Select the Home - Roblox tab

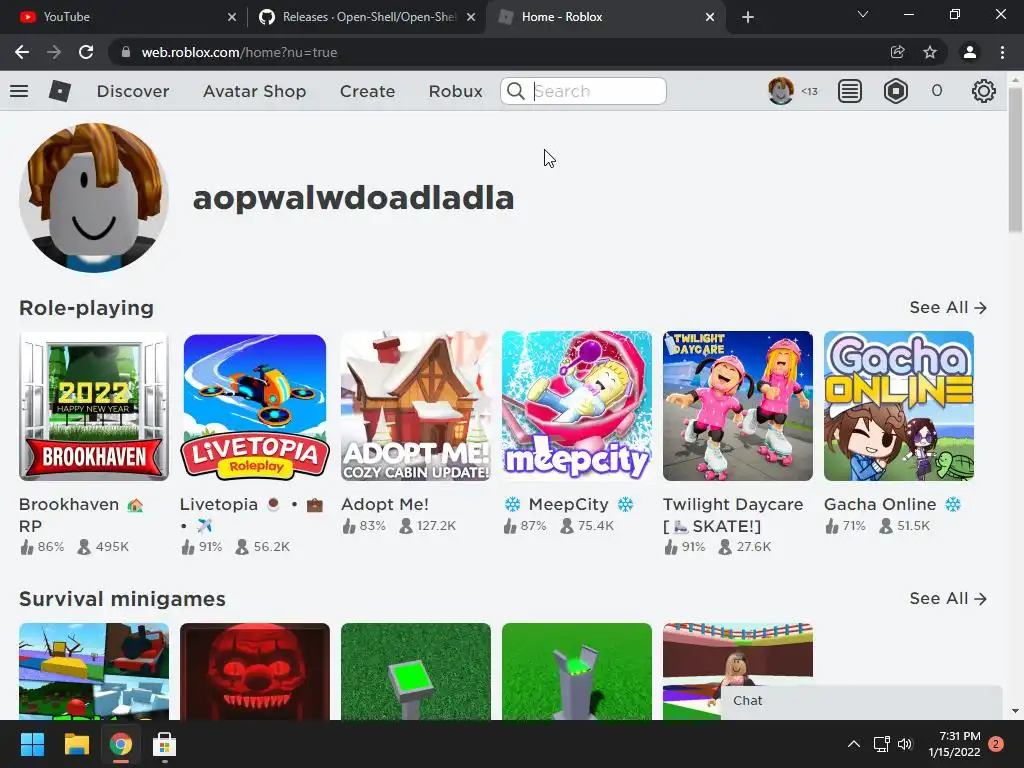(604, 17)
